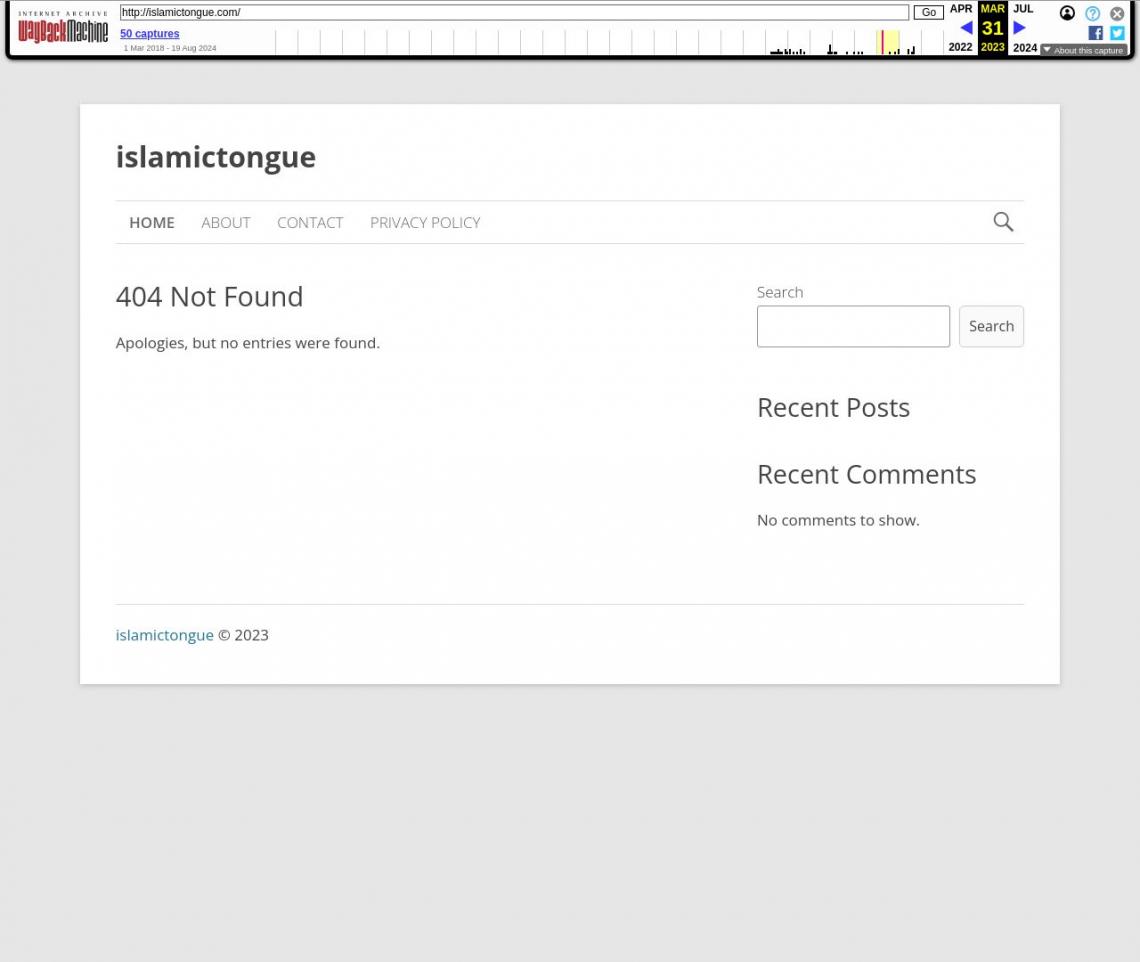Viewport: 1140px width, 962px height.
Task: Go to previous capture arrow
Action: coord(965,28)
